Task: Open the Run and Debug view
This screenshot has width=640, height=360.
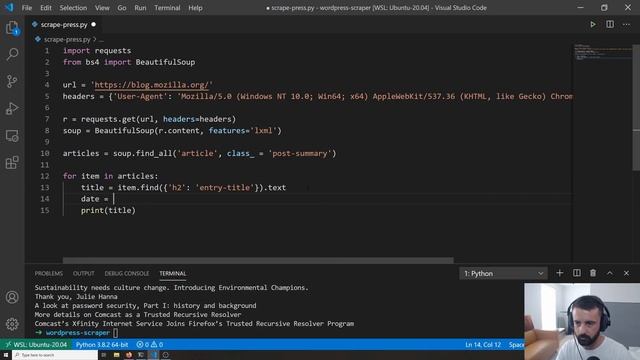Action: (x=12, y=108)
